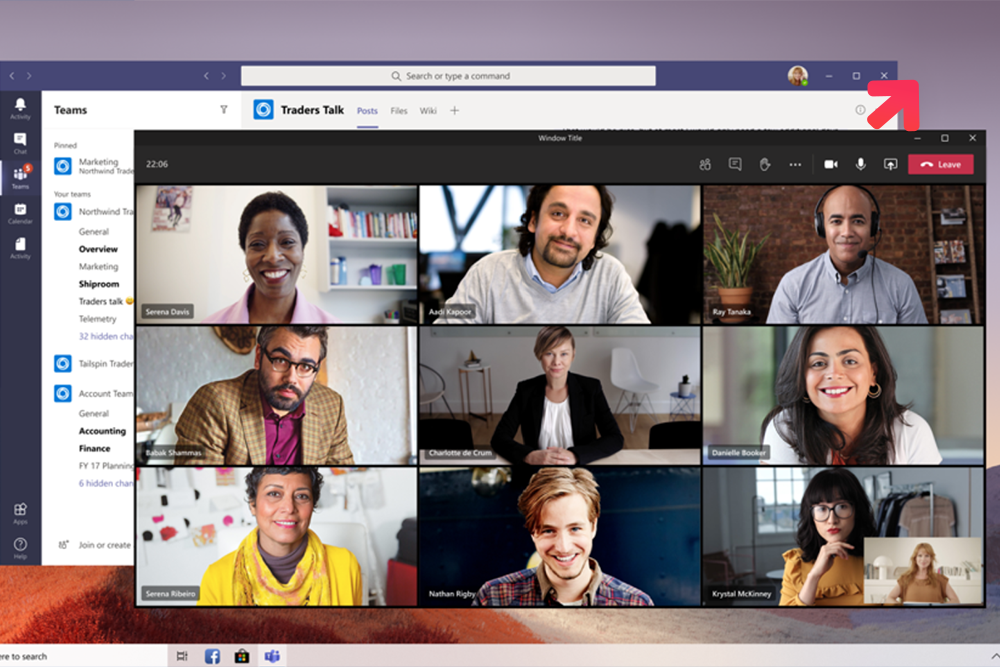Click the Tailspin Traders team avatar

pyautogui.click(x=62, y=363)
